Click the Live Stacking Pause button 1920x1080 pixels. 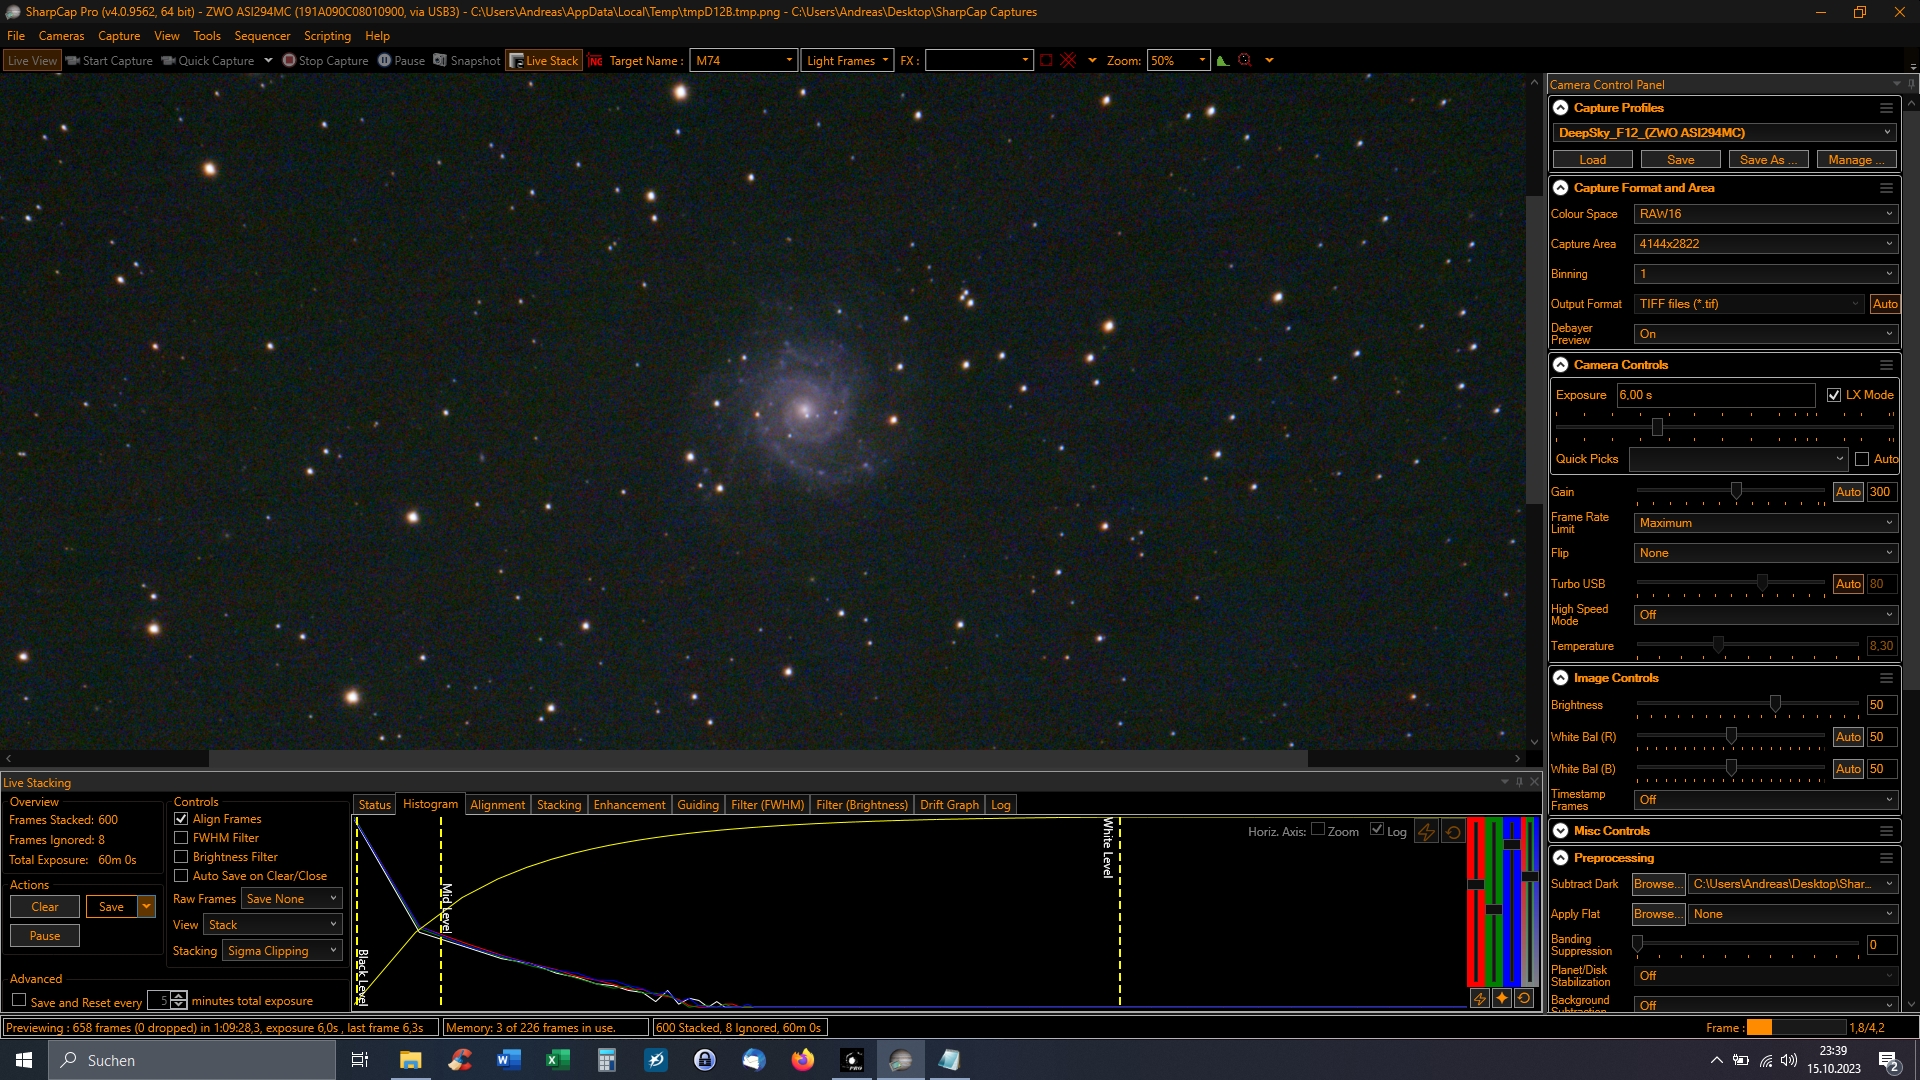[x=45, y=936]
